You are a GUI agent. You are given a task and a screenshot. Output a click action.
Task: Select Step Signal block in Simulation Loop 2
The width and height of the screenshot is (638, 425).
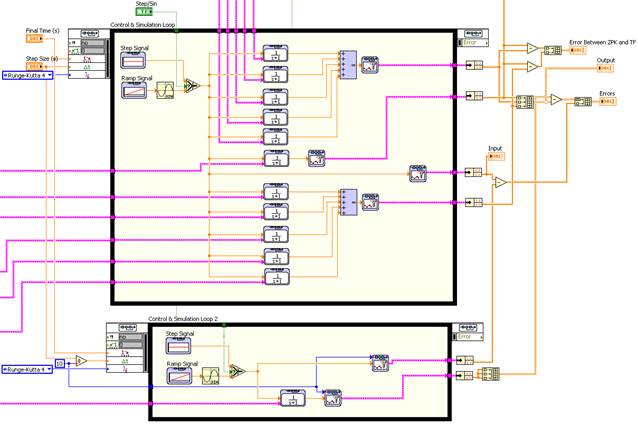tap(178, 346)
